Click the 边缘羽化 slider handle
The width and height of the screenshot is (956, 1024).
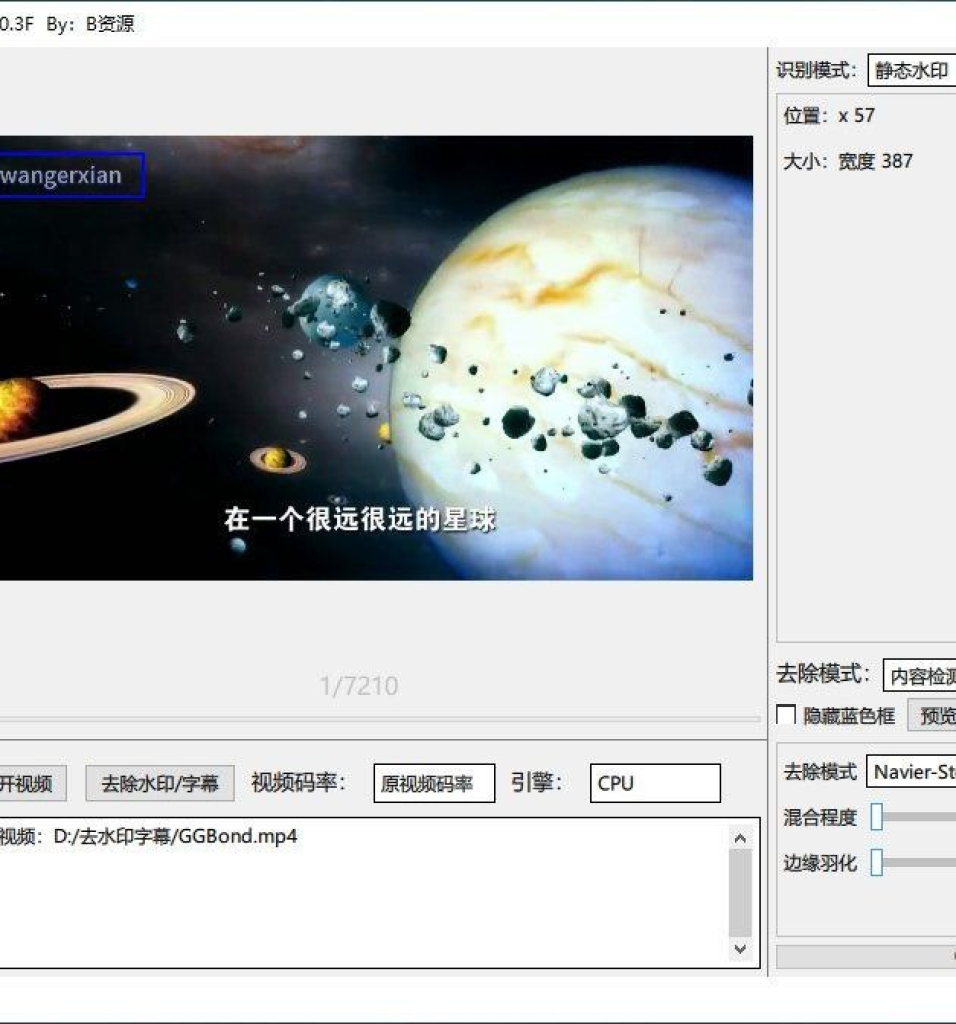point(877,862)
